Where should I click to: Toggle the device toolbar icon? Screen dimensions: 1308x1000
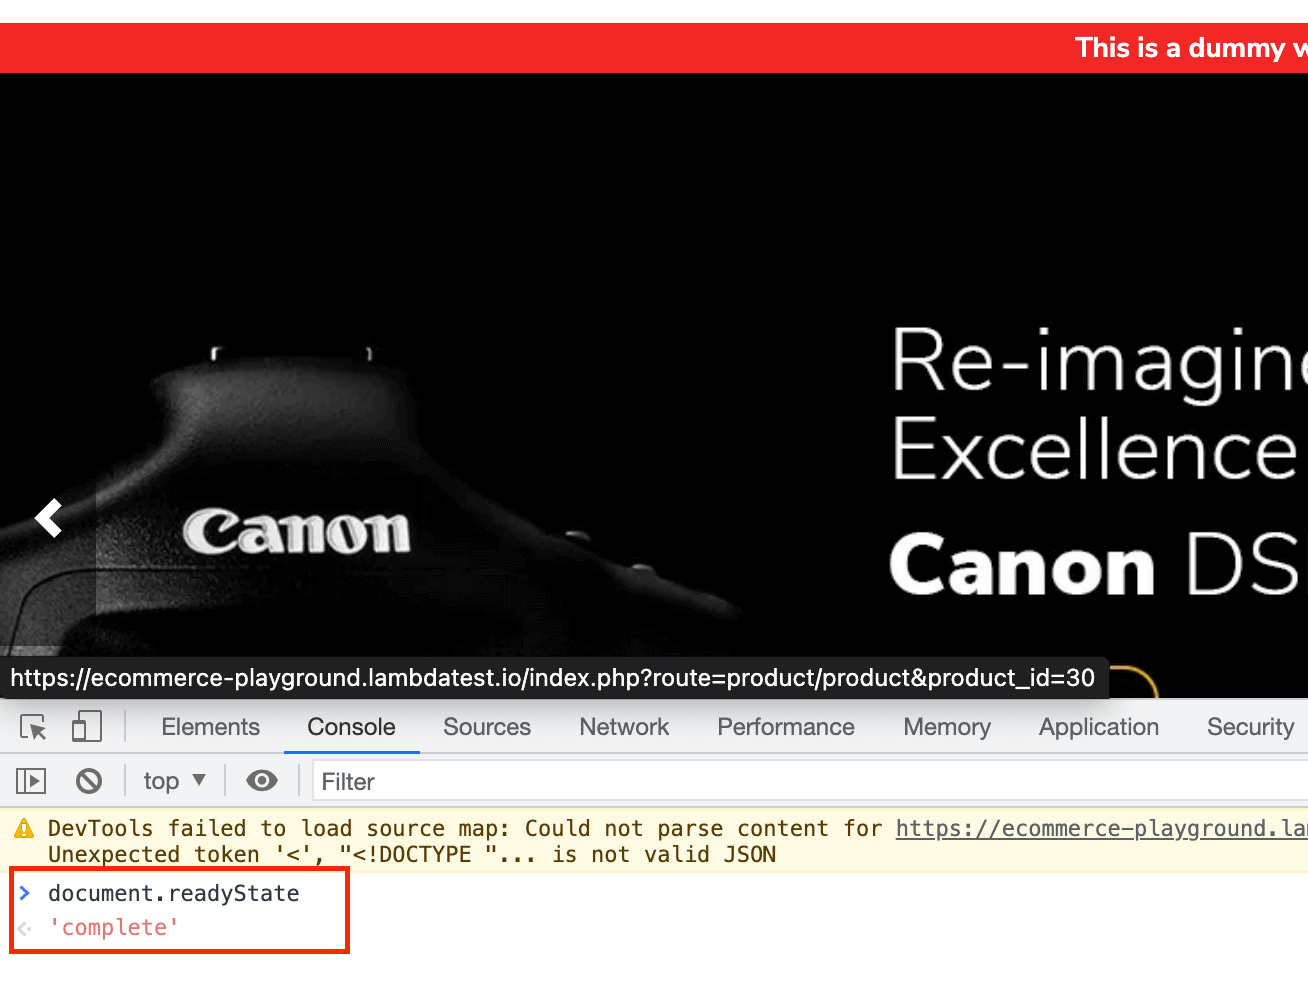(x=87, y=727)
